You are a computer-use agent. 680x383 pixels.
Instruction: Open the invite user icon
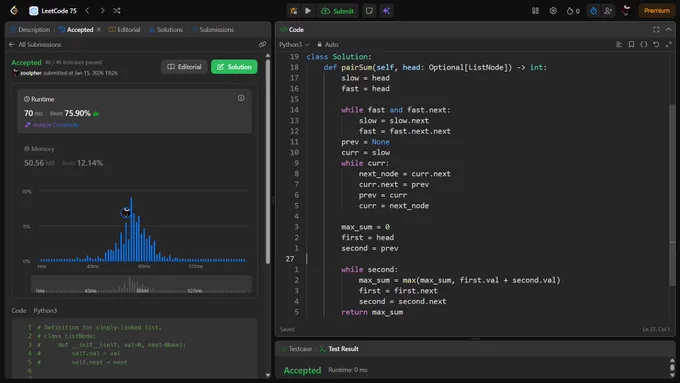pos(608,11)
